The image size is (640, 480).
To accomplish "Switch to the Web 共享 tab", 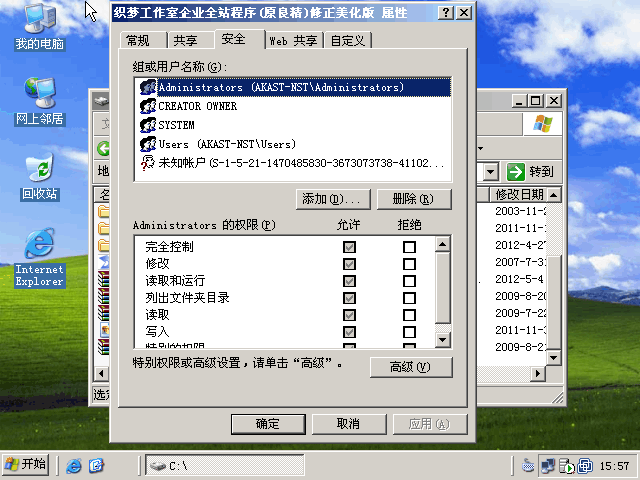I will click(293, 41).
